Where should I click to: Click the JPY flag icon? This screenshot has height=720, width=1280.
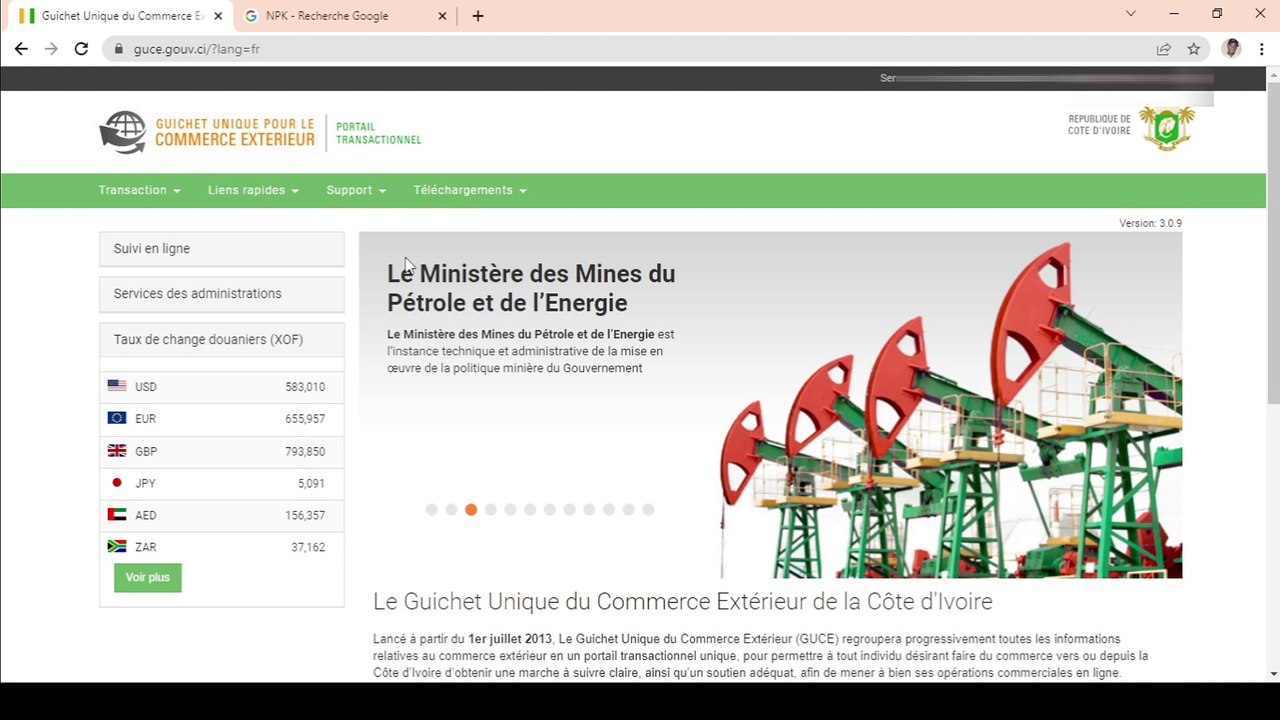pyautogui.click(x=117, y=483)
